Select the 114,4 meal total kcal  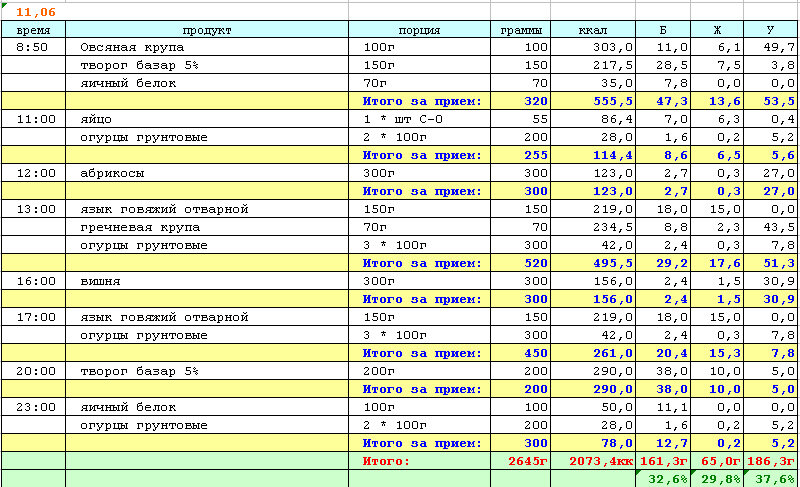[x=593, y=155]
